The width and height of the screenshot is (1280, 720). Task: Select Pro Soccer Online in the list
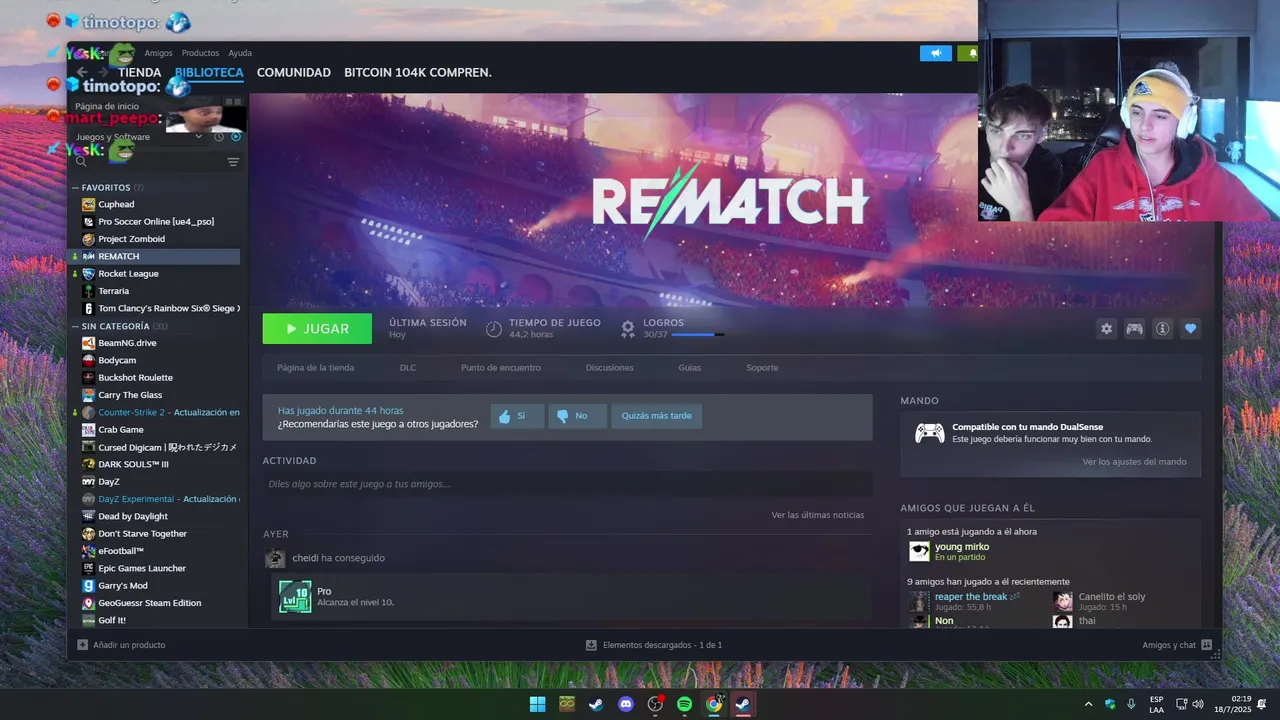point(155,222)
